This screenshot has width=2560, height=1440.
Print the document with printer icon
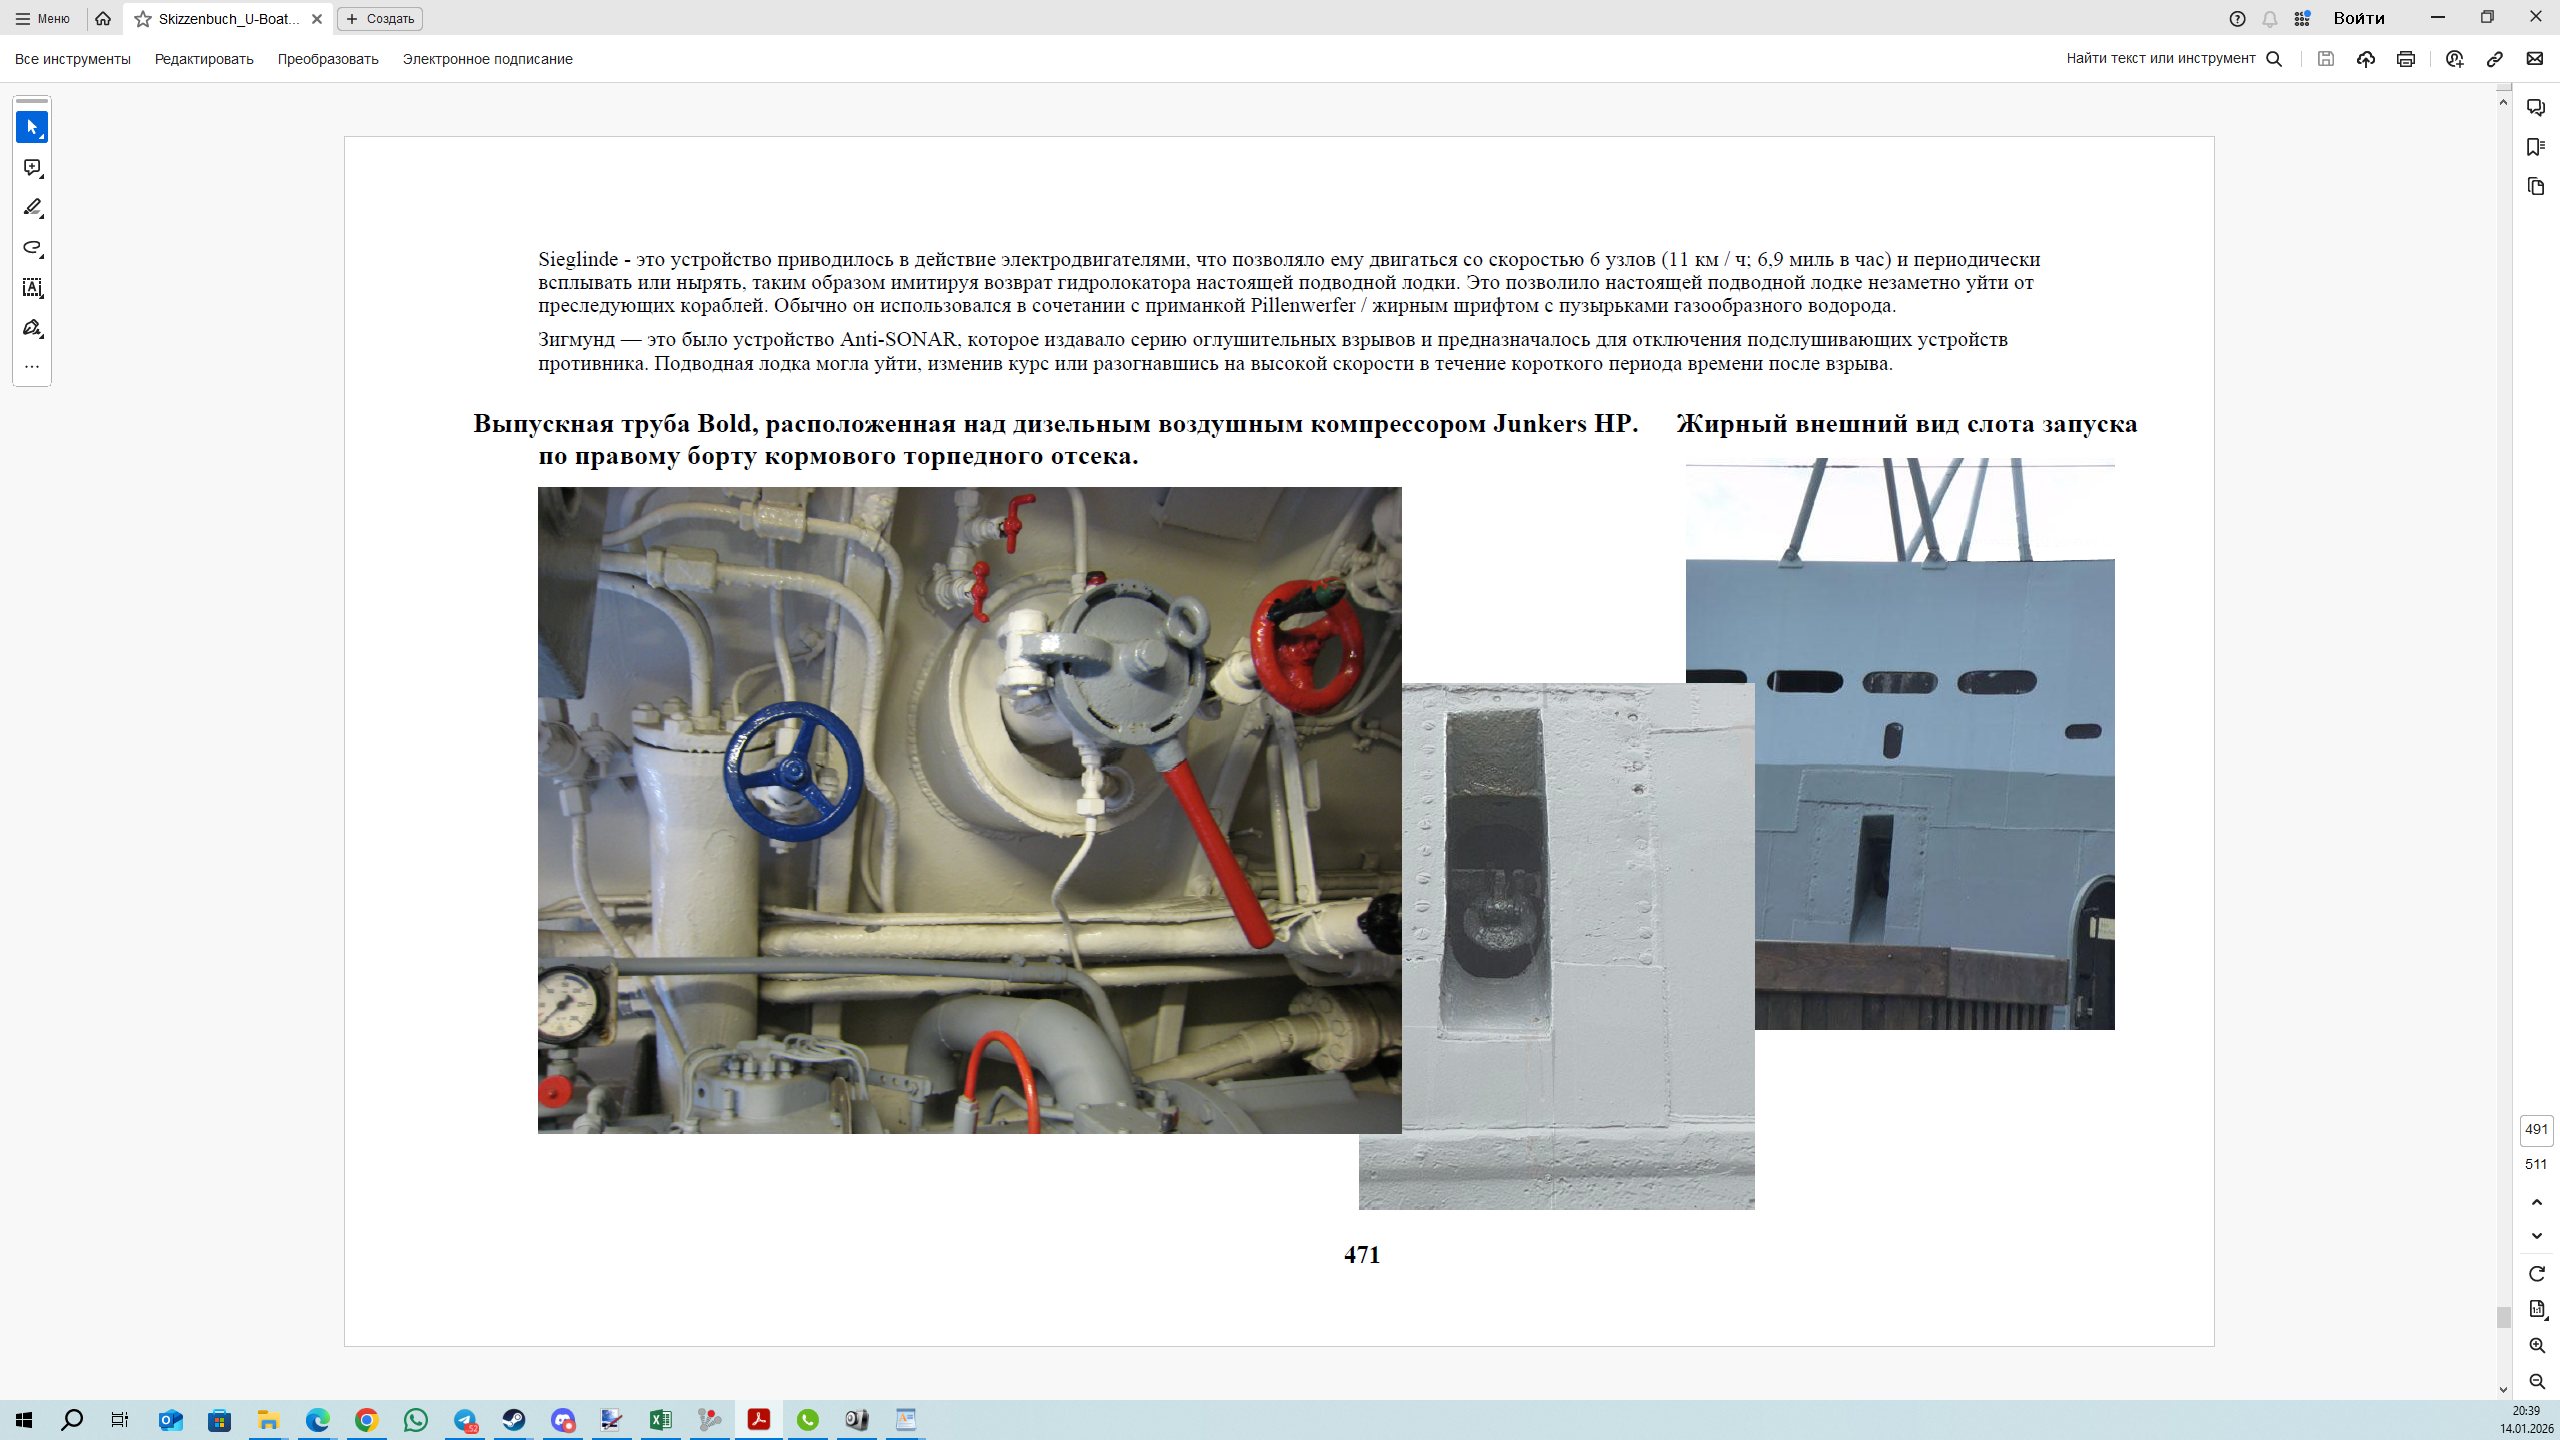2405,59
